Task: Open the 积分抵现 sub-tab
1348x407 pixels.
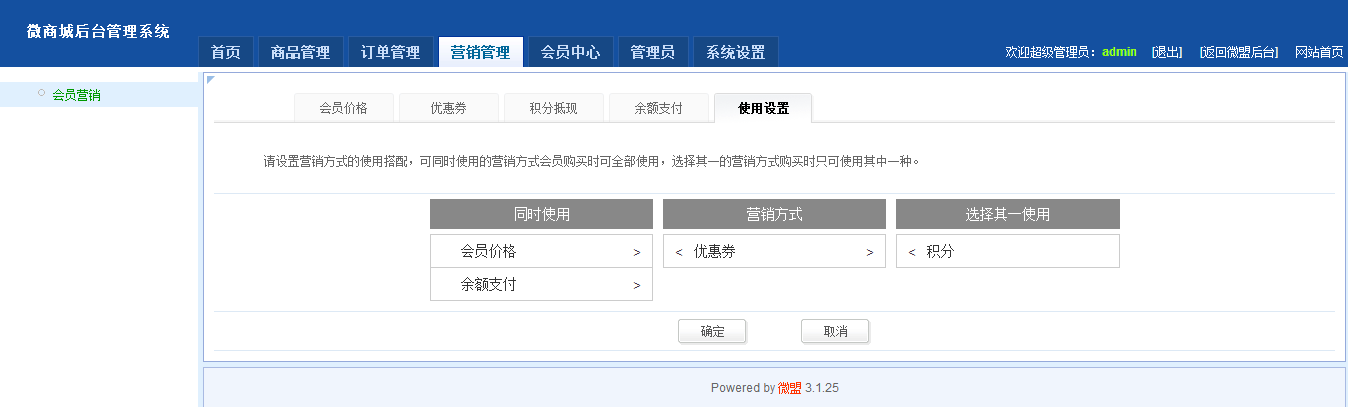Action: [x=553, y=108]
